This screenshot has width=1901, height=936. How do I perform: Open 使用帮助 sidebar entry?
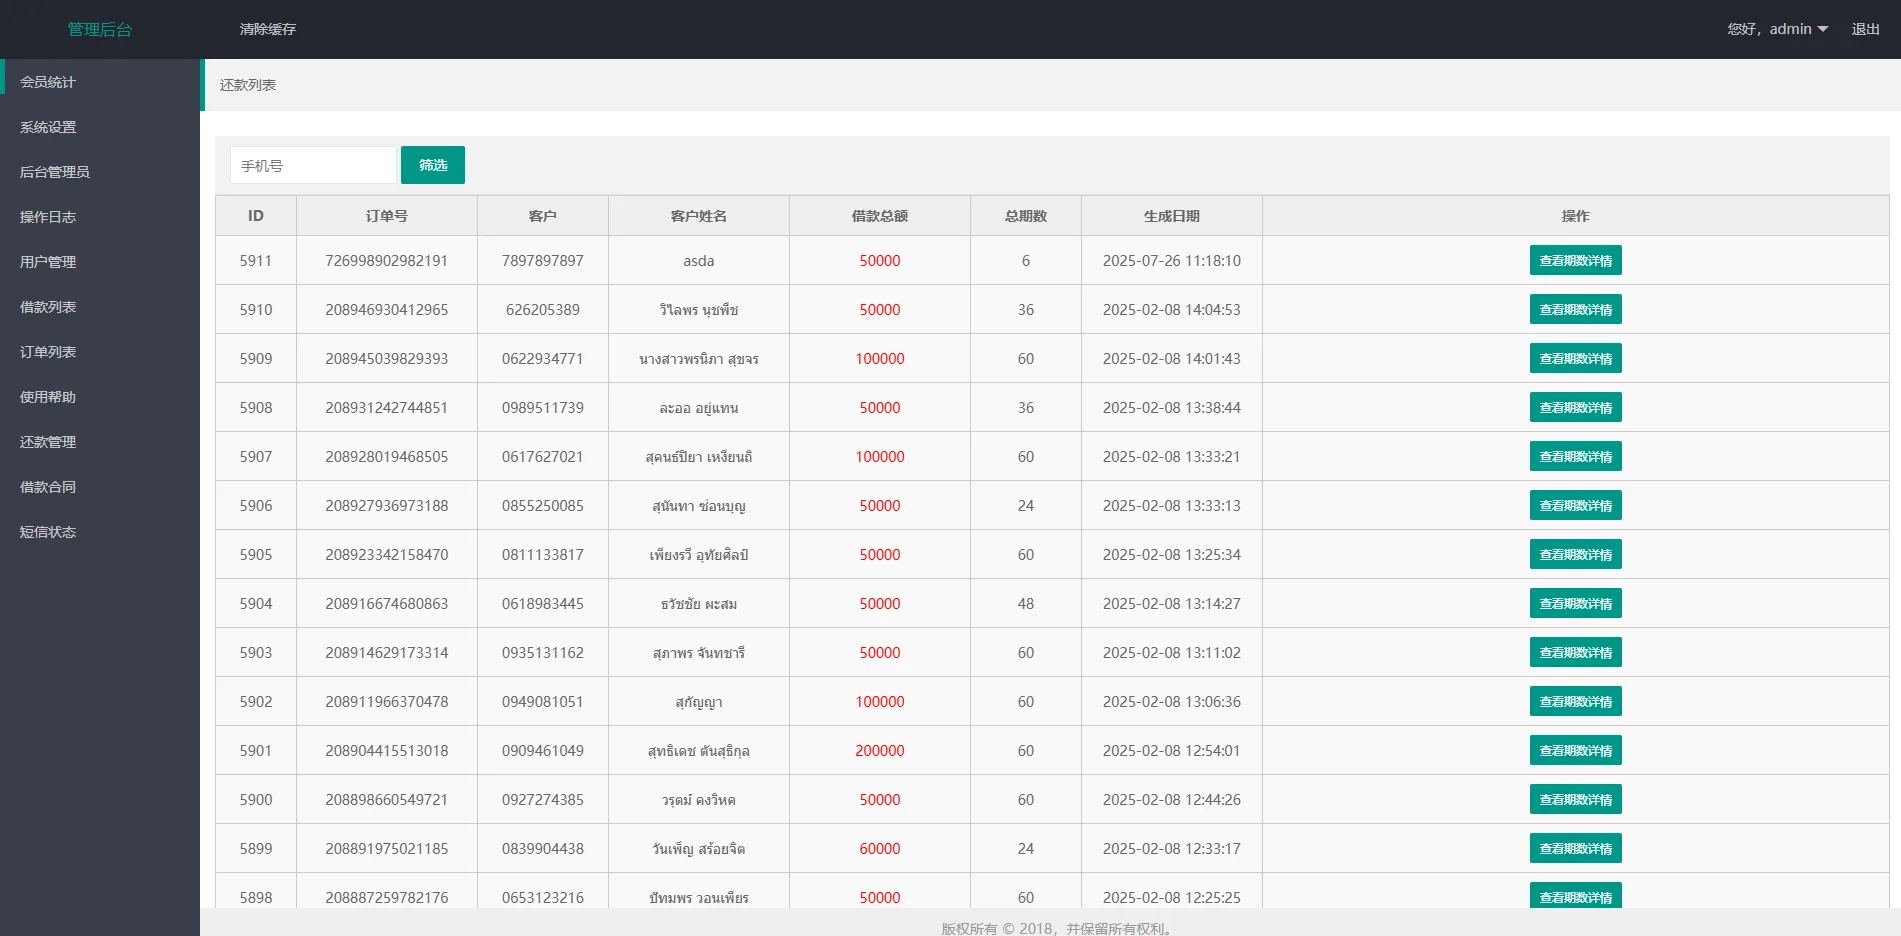[48, 397]
